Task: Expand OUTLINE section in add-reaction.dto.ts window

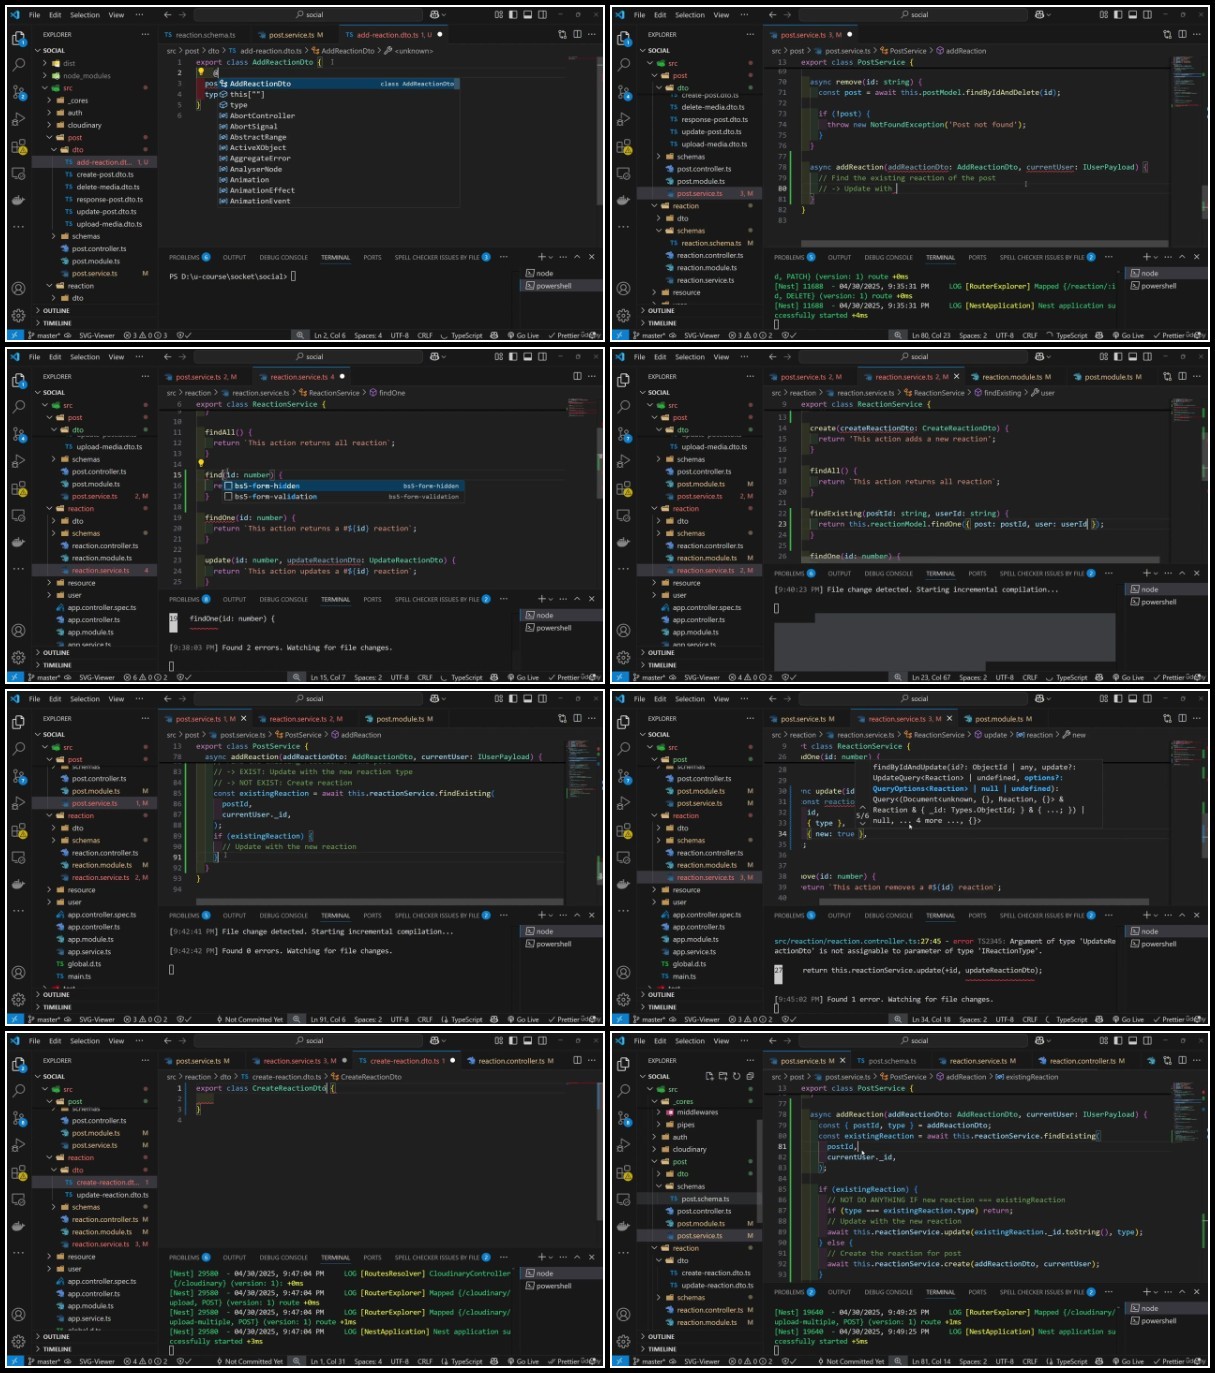Action: [94, 311]
